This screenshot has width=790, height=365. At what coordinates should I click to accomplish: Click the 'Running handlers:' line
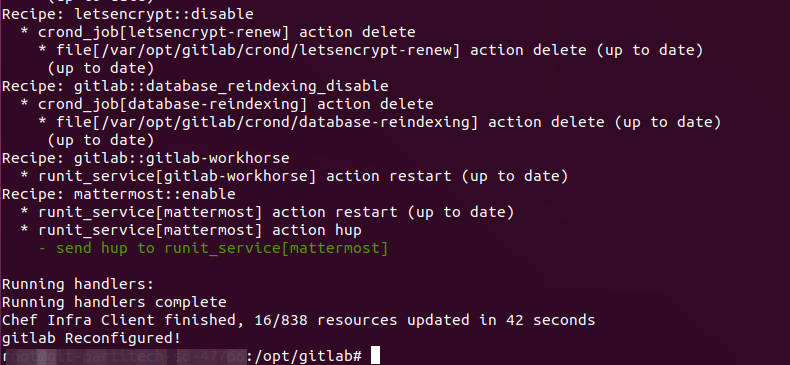tap(78, 284)
